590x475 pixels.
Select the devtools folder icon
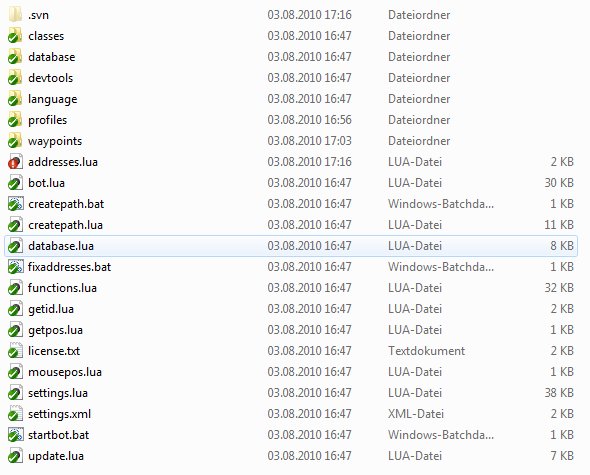coord(15,78)
